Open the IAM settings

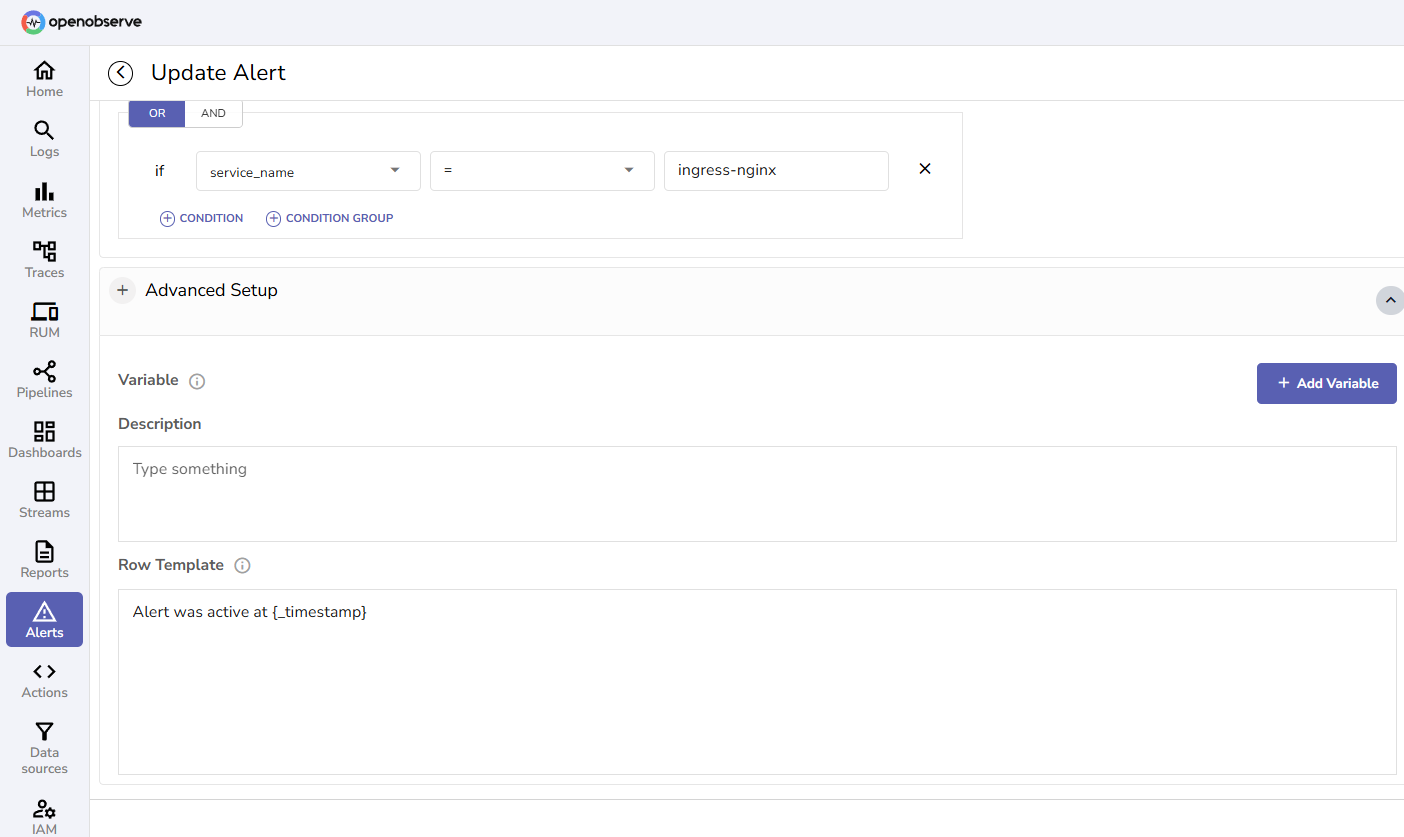coord(44,815)
